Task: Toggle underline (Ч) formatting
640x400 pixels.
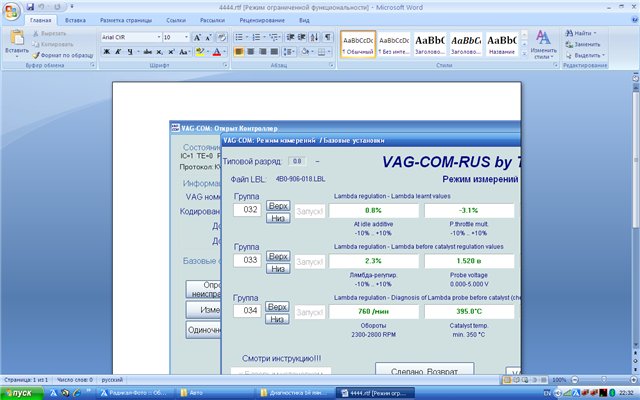Action: (130, 52)
